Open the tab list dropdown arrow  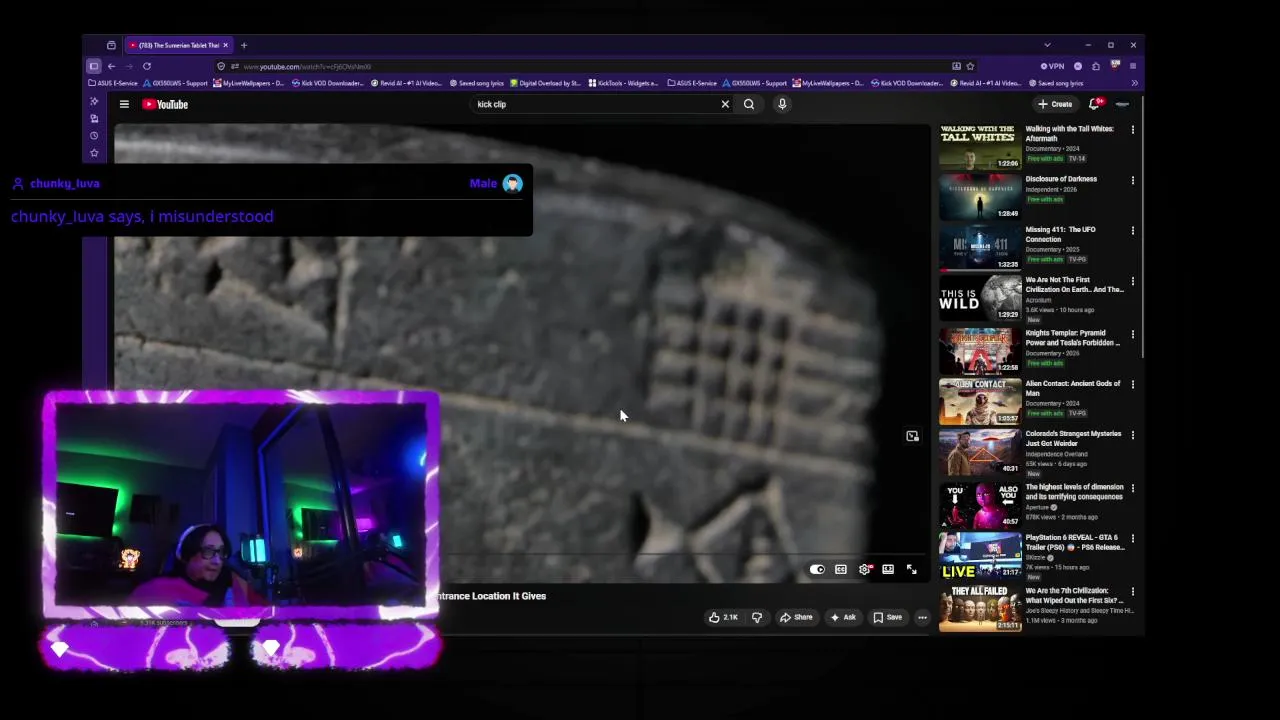(1047, 45)
